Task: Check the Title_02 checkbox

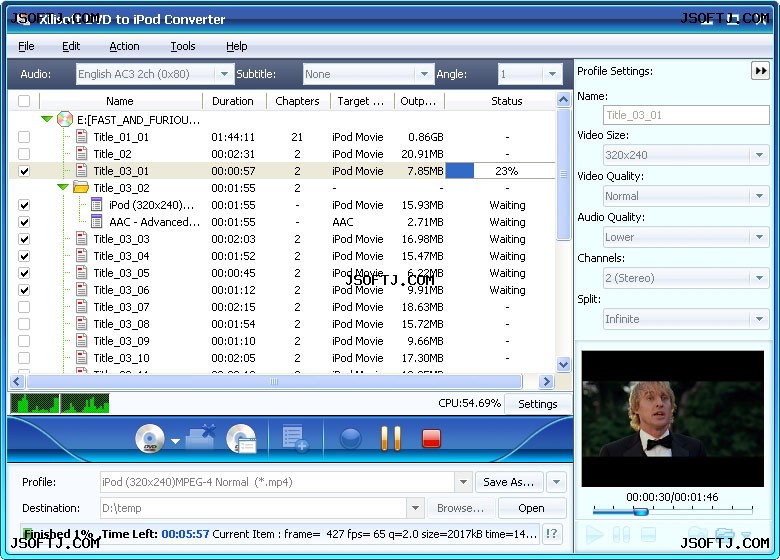Action: pyautogui.click(x=24, y=154)
